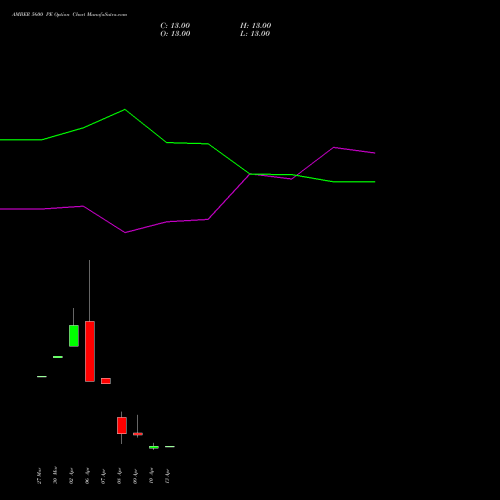
Task: Select the open price value O: 13.00
Action: click(175, 34)
